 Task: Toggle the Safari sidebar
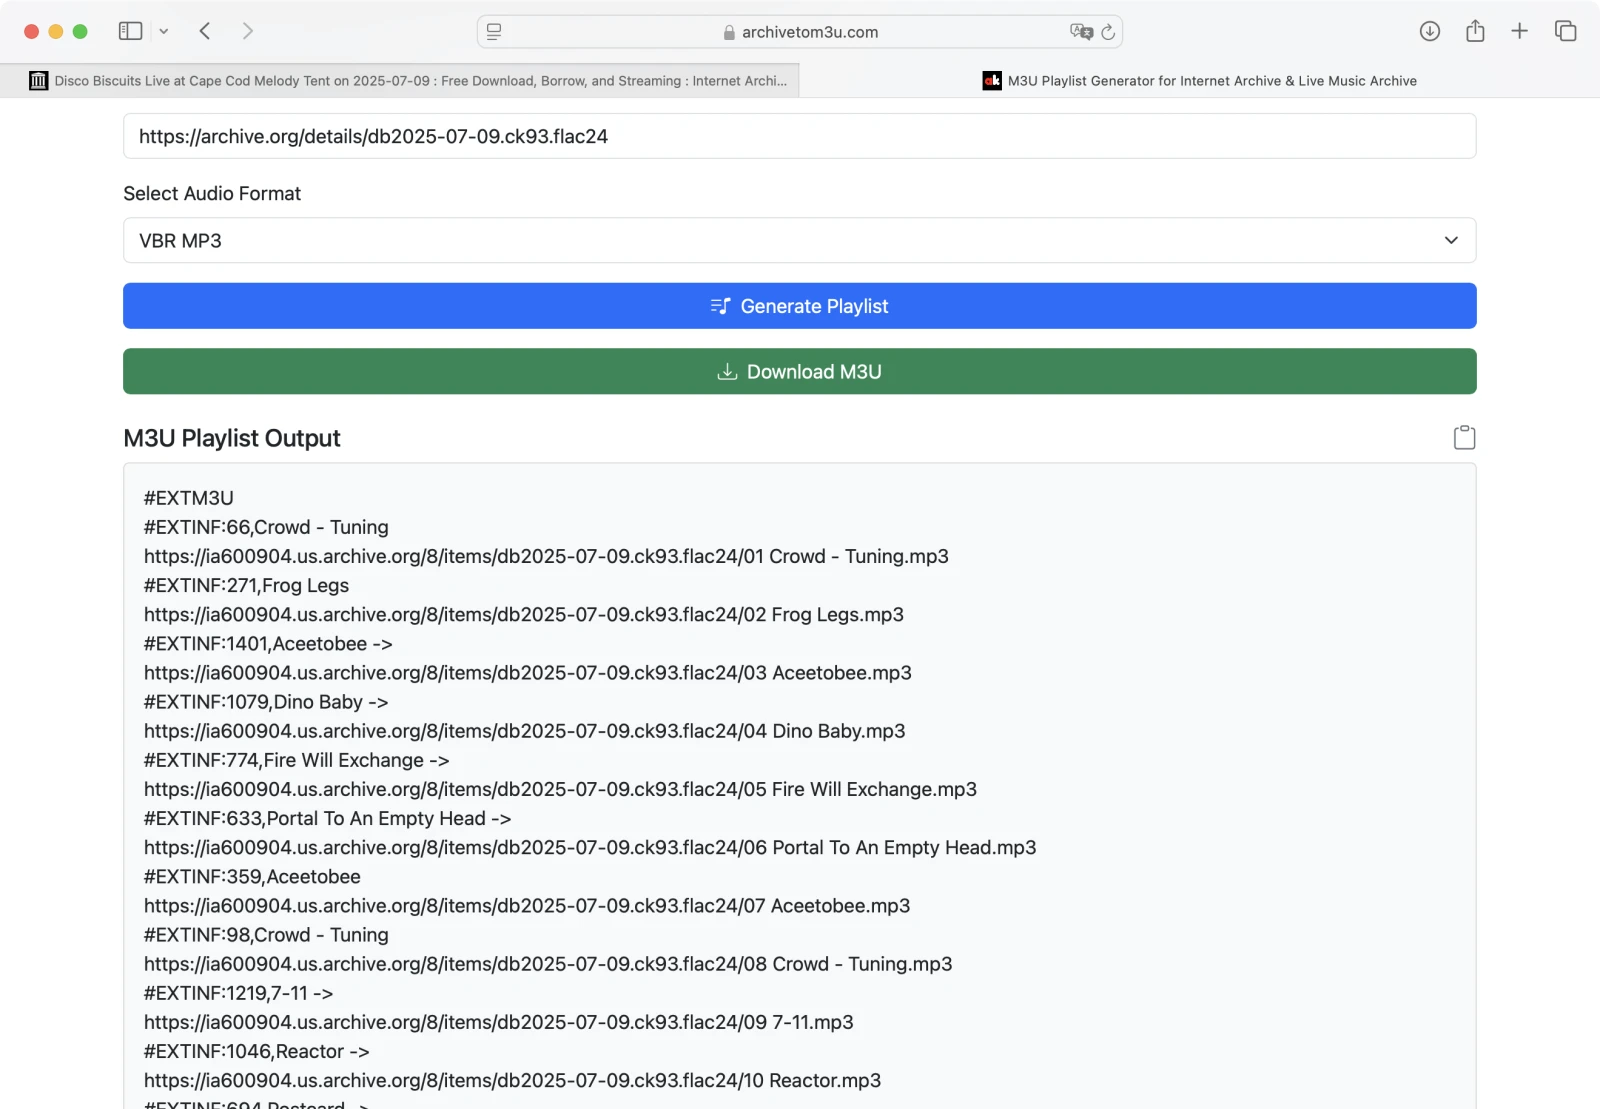[130, 31]
